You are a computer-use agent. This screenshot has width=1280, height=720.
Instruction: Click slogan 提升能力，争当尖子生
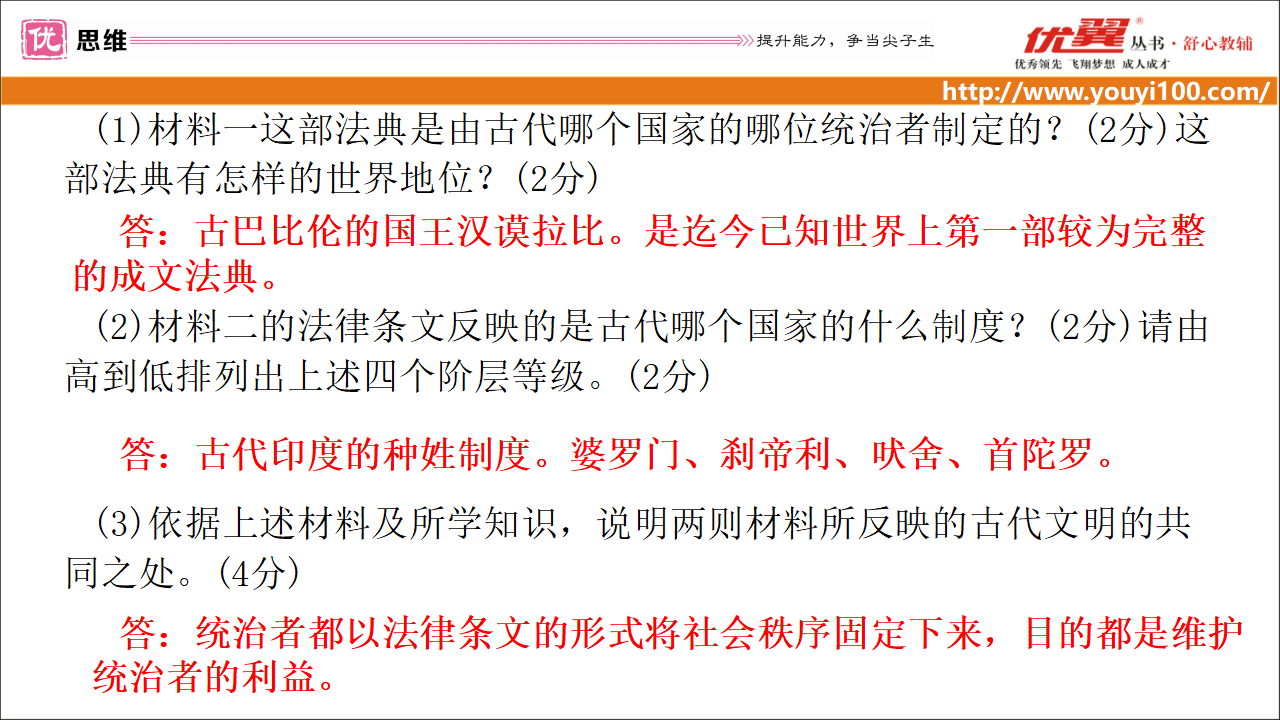[845, 41]
